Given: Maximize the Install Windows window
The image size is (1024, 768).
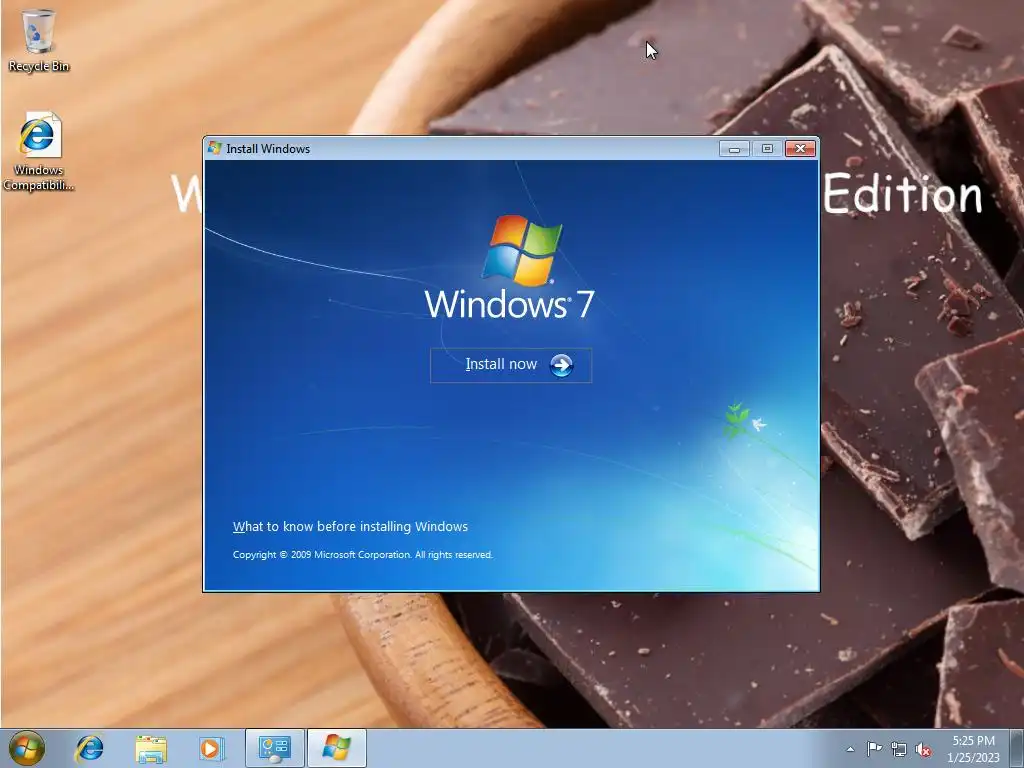Looking at the screenshot, I should [x=767, y=149].
